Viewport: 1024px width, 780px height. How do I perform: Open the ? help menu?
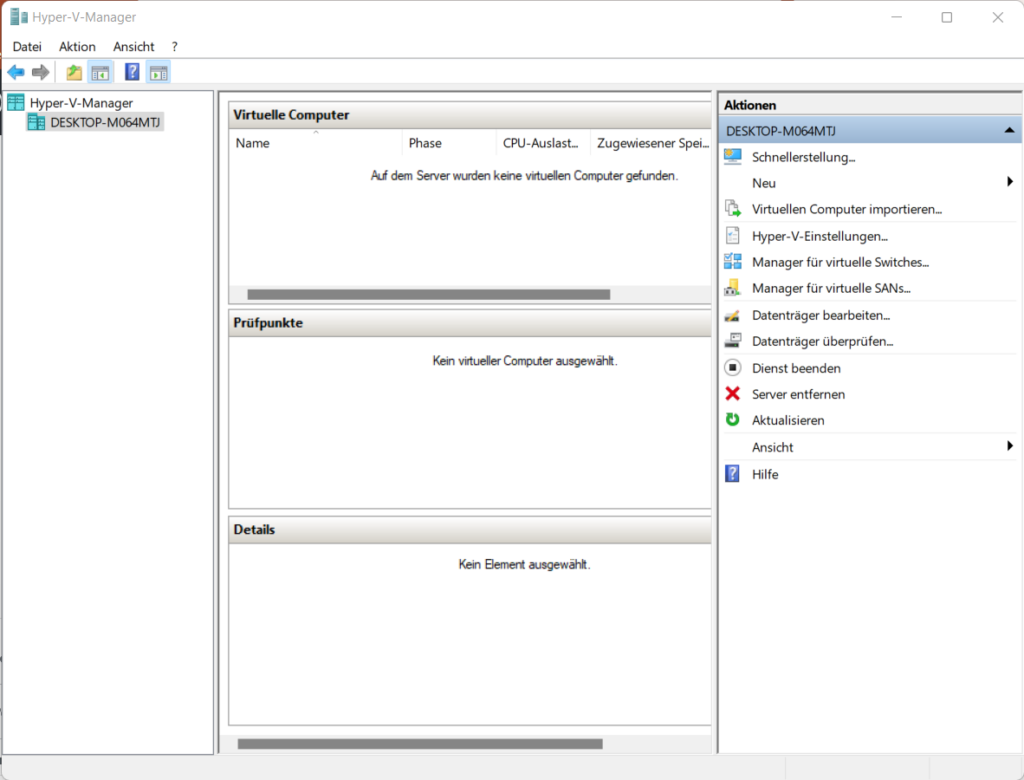click(x=174, y=46)
